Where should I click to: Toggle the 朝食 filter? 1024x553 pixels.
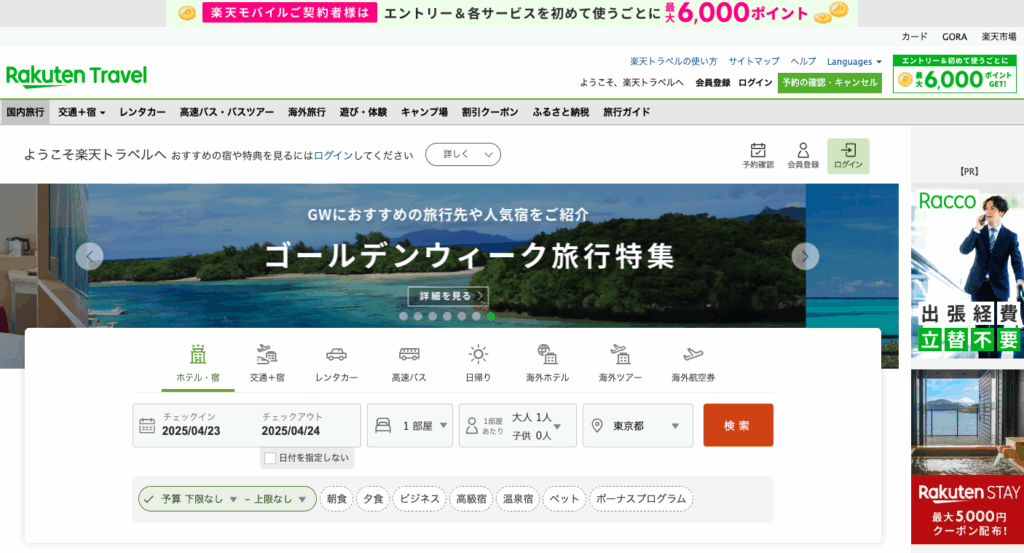[336, 499]
